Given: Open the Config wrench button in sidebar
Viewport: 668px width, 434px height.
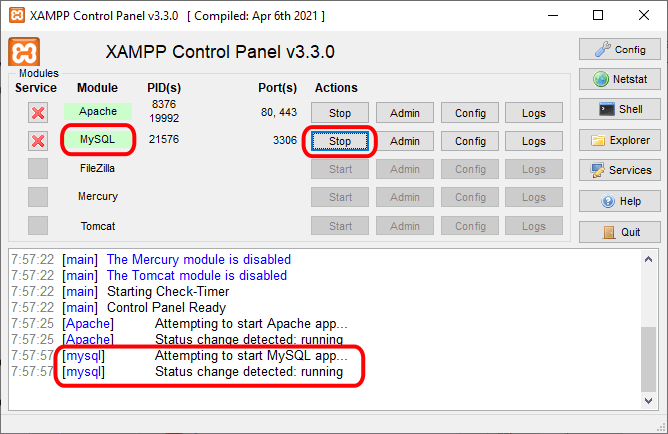Looking at the screenshot, I should coord(619,49).
